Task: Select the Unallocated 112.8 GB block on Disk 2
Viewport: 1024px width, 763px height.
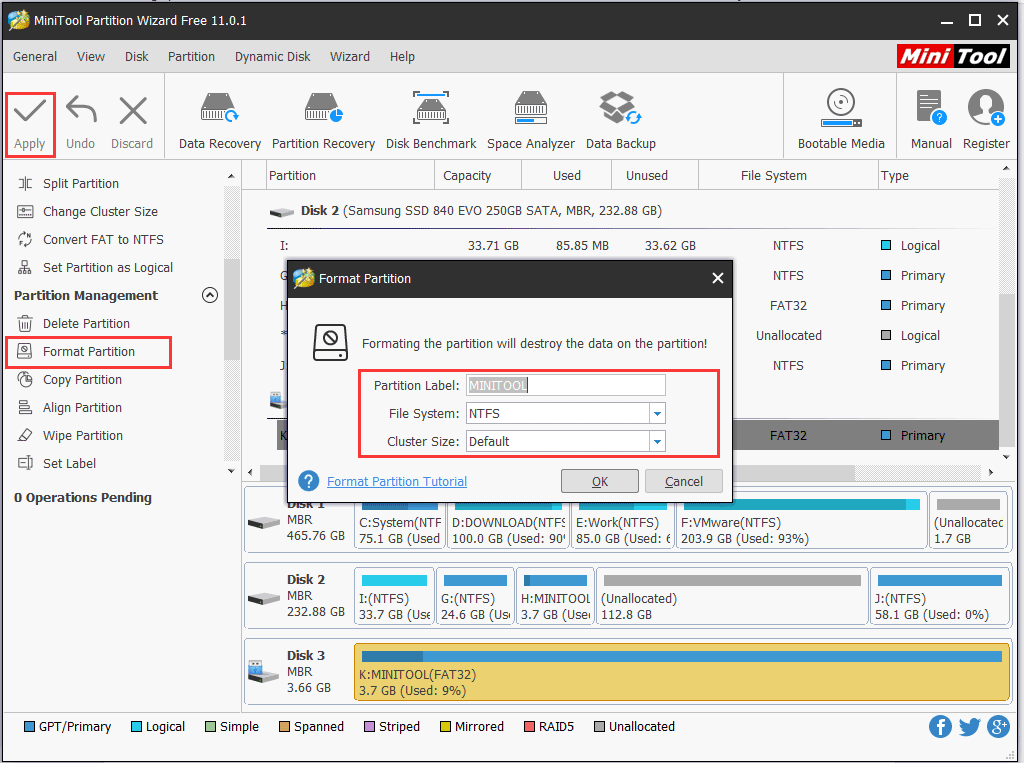Action: tap(731, 596)
